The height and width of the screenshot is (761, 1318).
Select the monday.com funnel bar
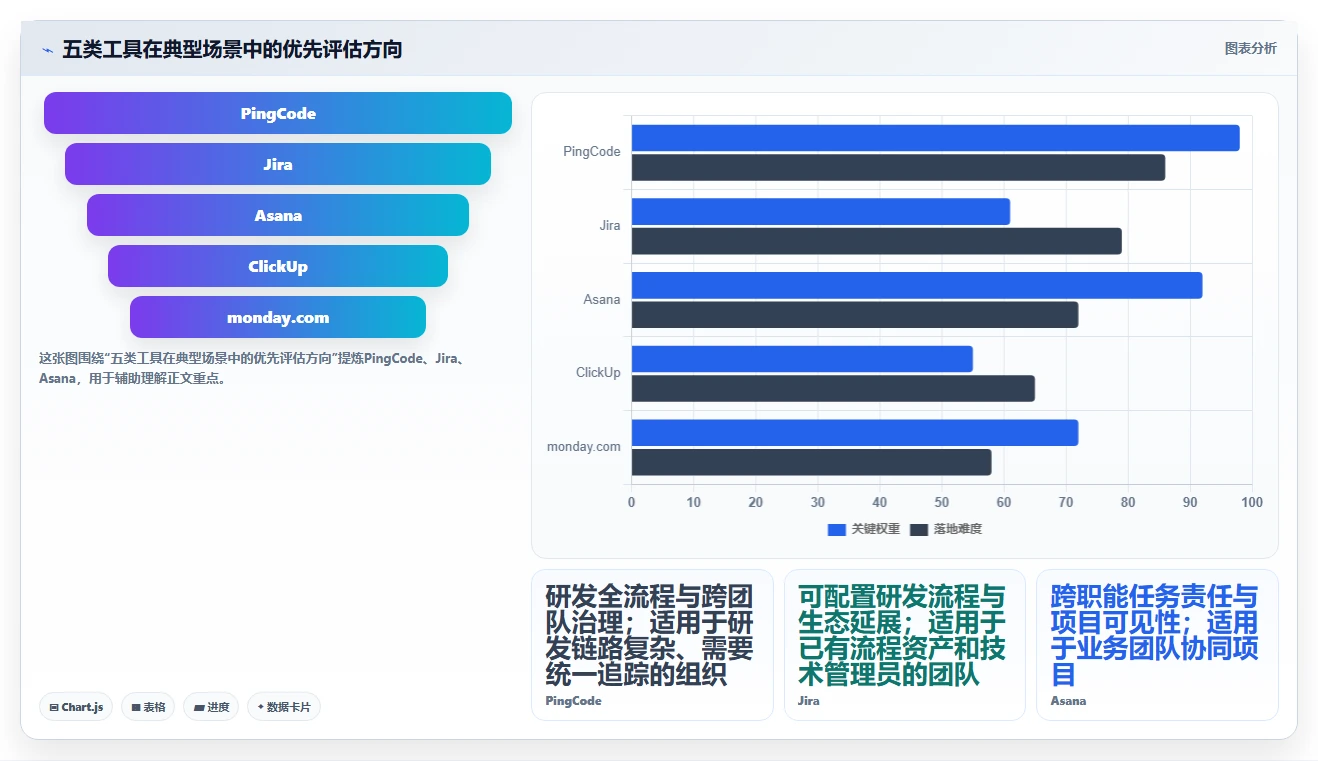[278, 317]
